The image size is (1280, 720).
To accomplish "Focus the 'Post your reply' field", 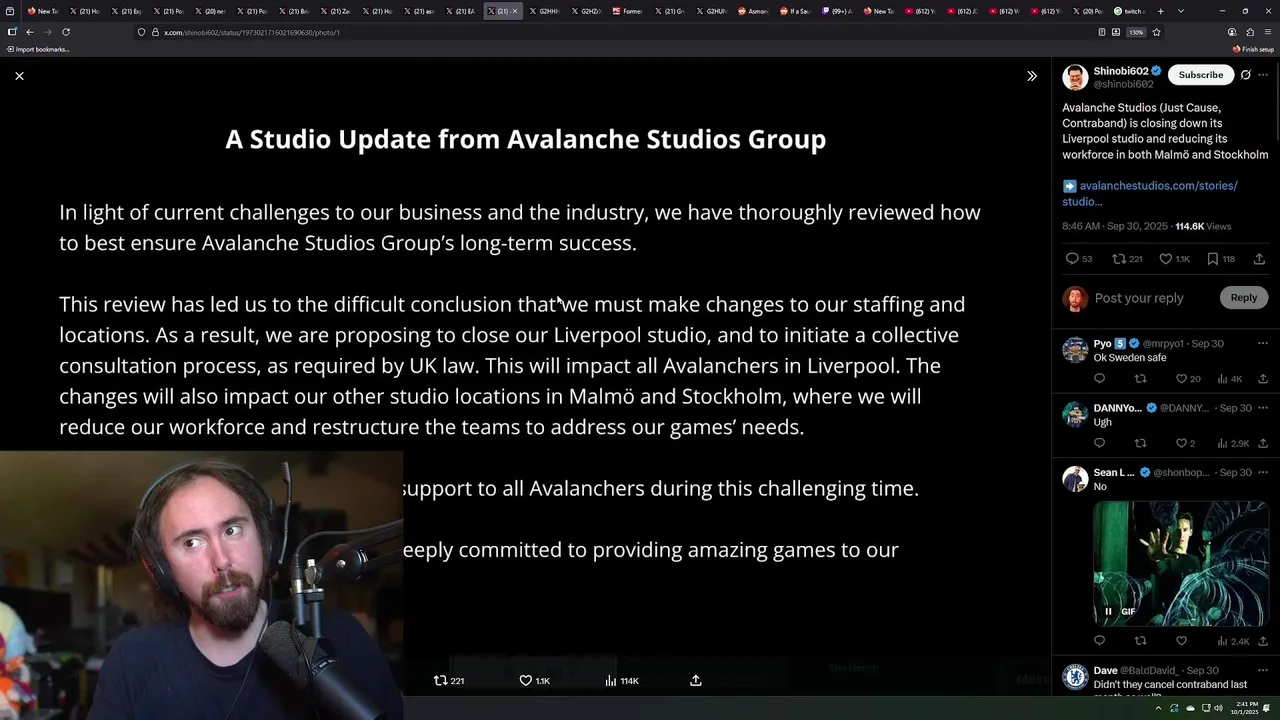I will point(1139,298).
